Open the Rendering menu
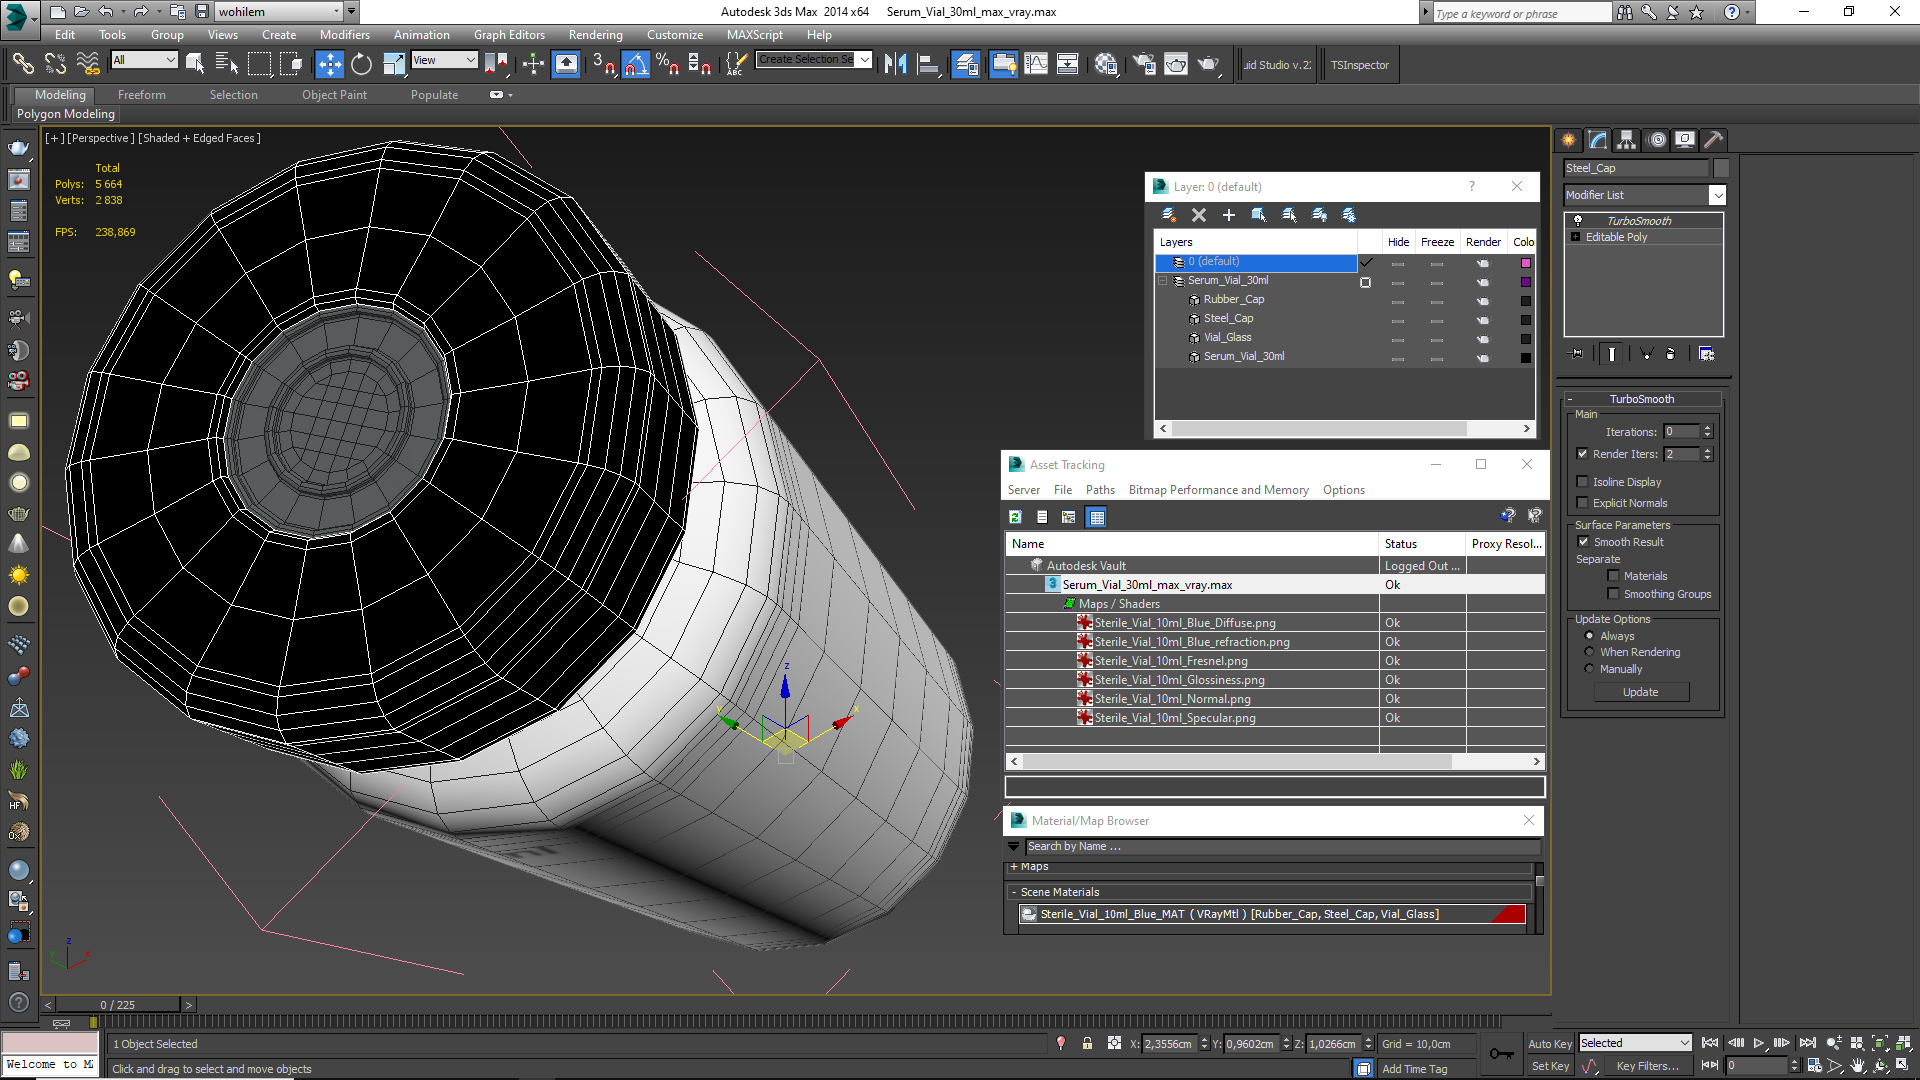This screenshot has width=1920, height=1080. point(595,34)
